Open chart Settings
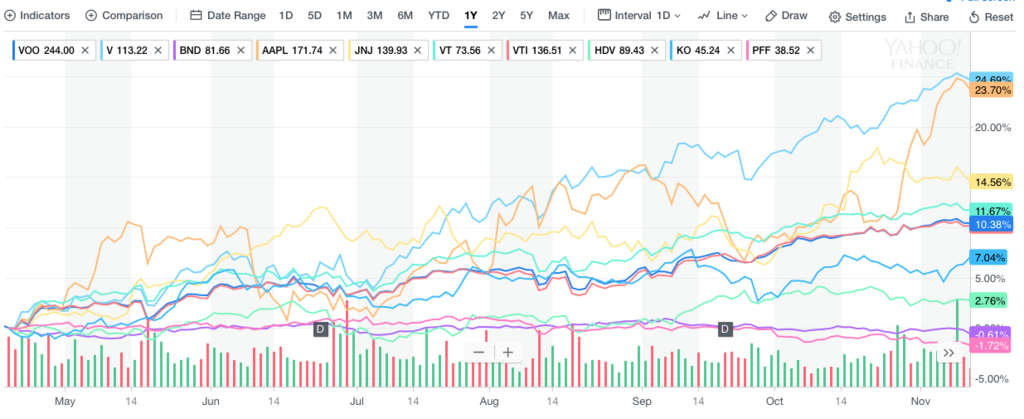This screenshot has width=1024, height=419. [857, 17]
